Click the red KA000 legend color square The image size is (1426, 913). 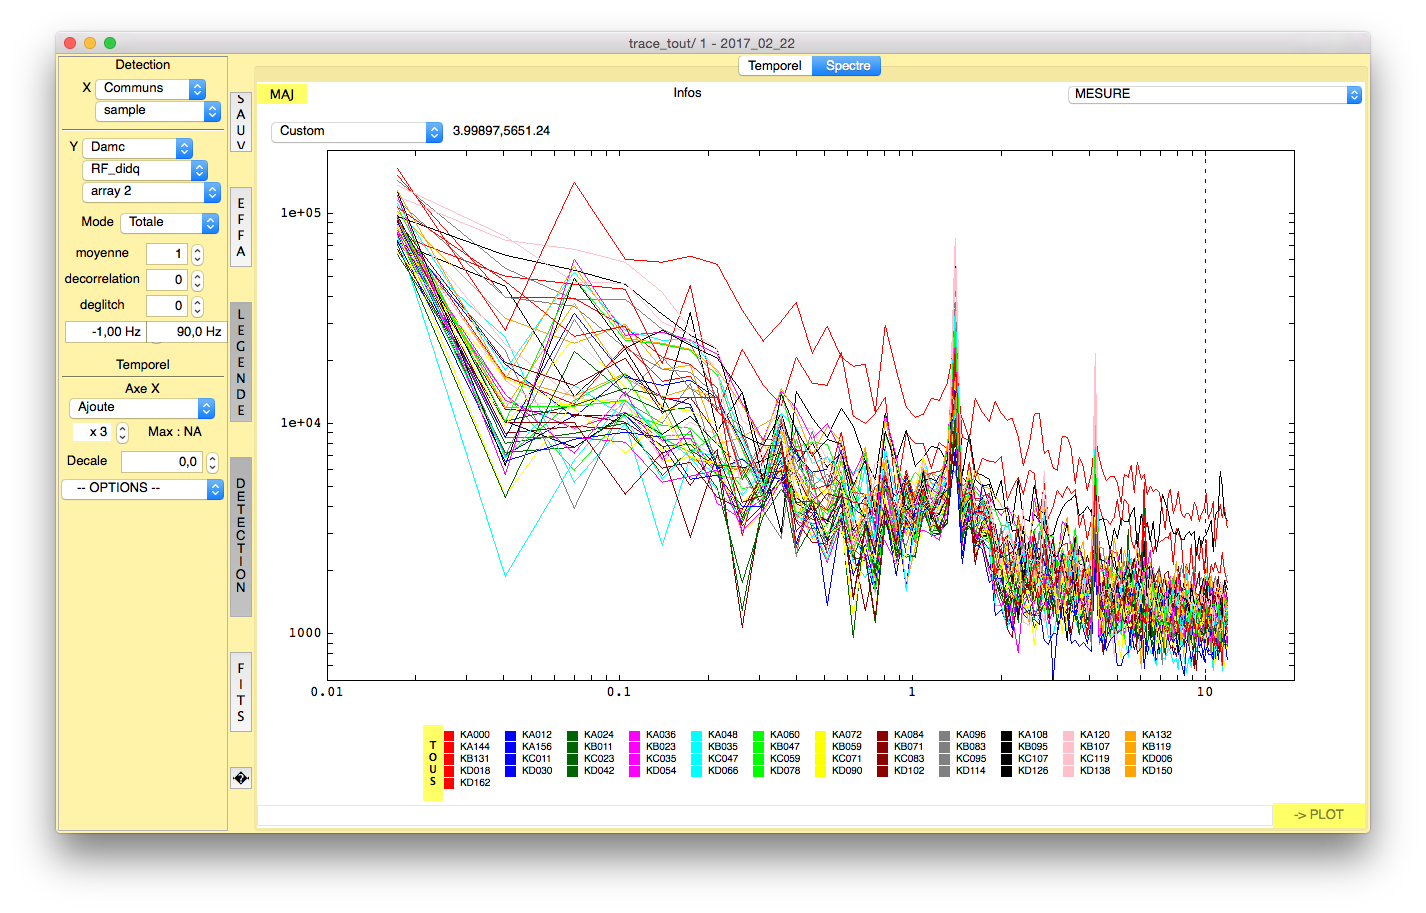click(x=449, y=735)
